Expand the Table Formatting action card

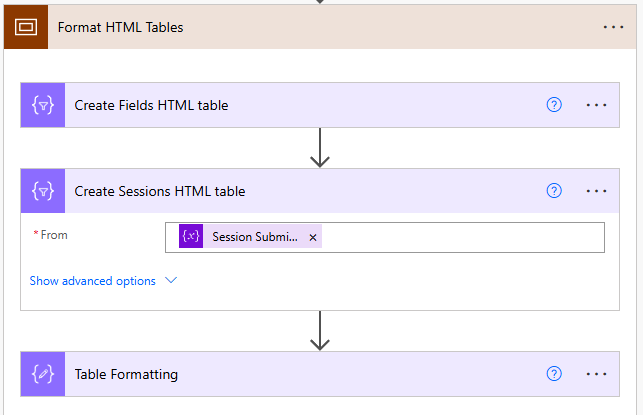[300, 375]
